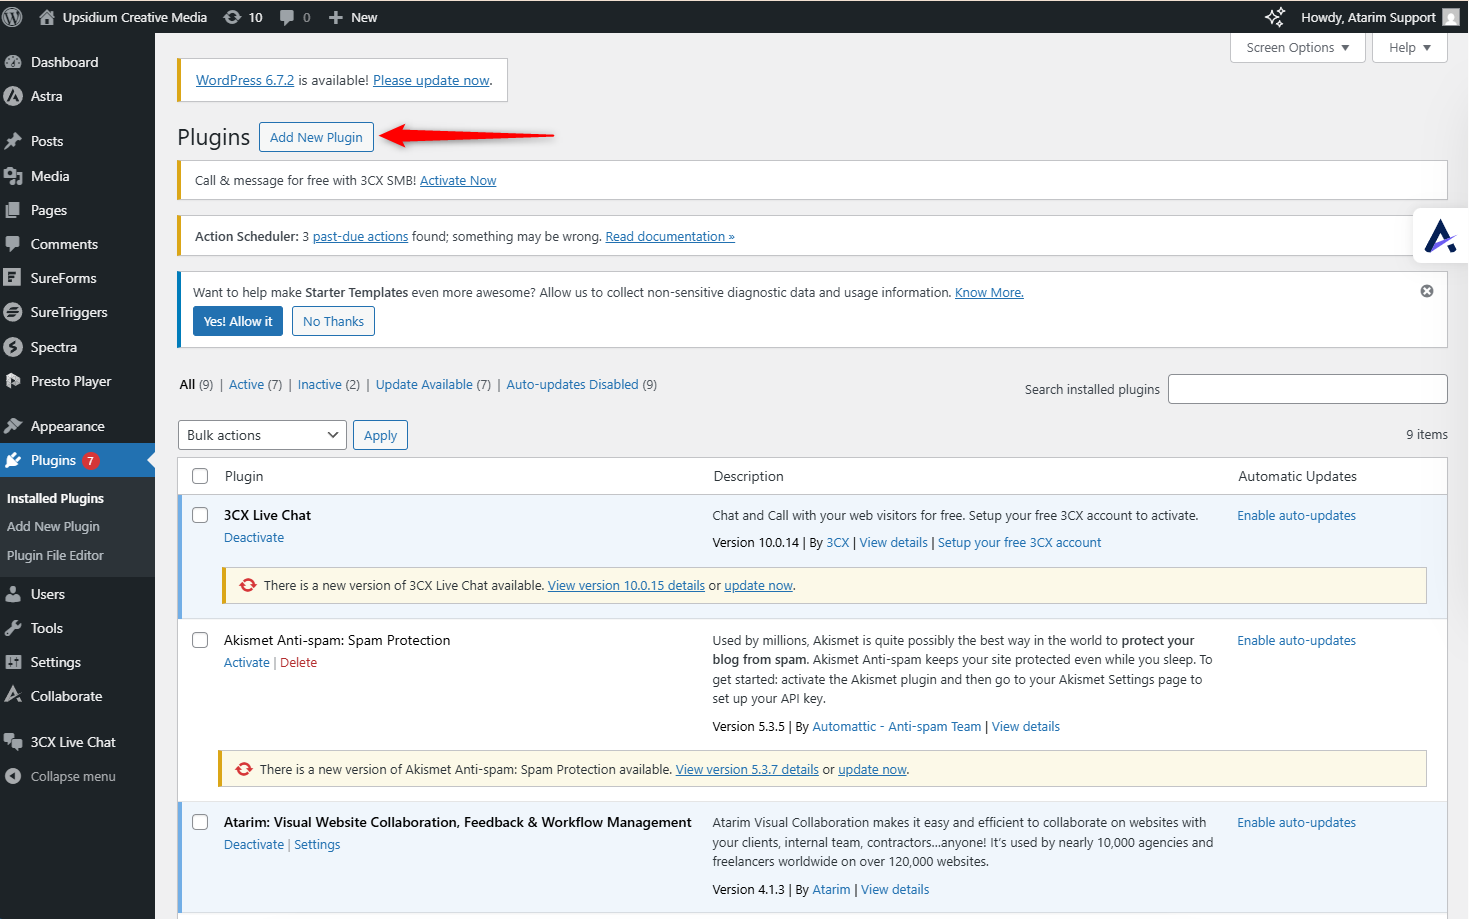Check the 3CX Live Chat plugin checkbox
Screen dimensions: 1469x919
[x=200, y=515]
